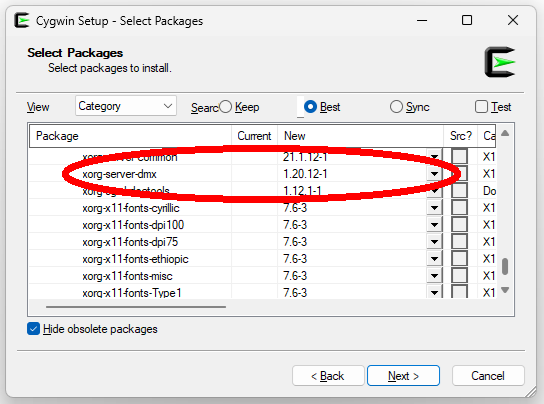Minimize the Cygwin Setup window

coord(422,20)
